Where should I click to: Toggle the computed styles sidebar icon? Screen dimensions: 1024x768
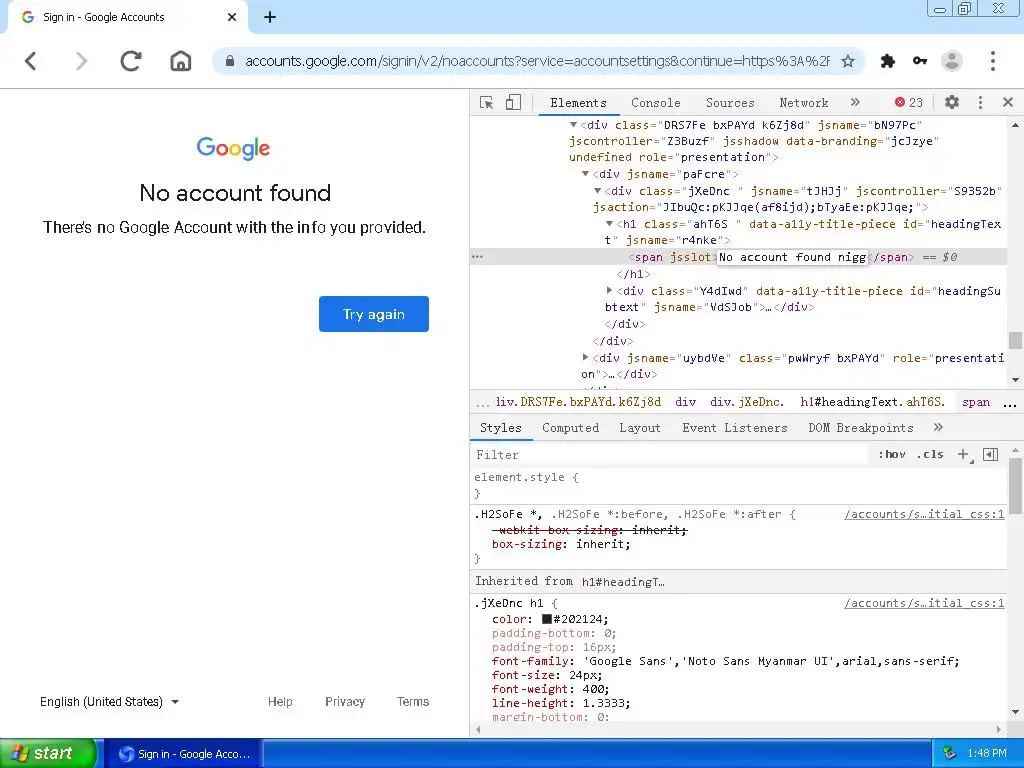(x=991, y=455)
